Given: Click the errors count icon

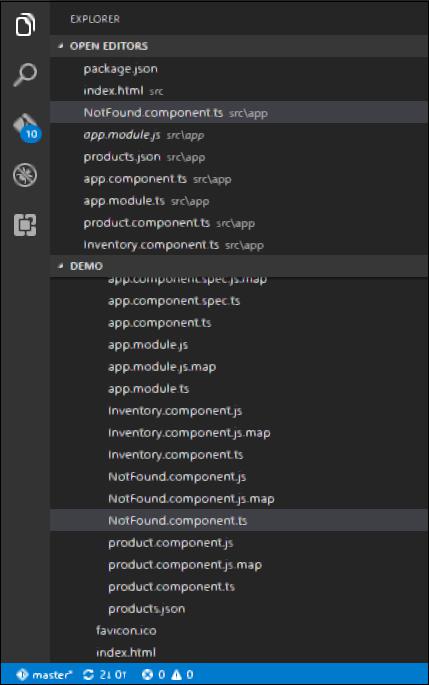Looking at the screenshot, I should click(x=147, y=675).
